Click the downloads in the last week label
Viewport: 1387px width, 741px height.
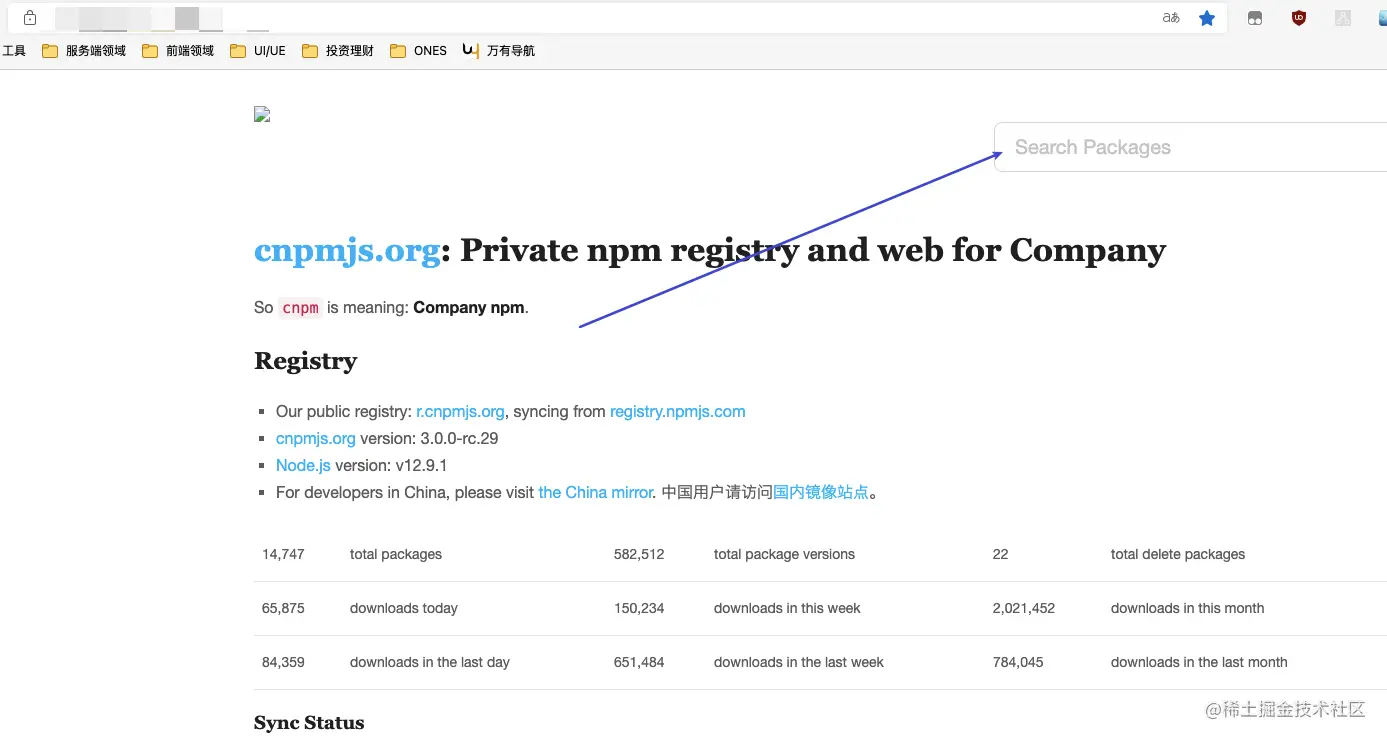click(799, 662)
